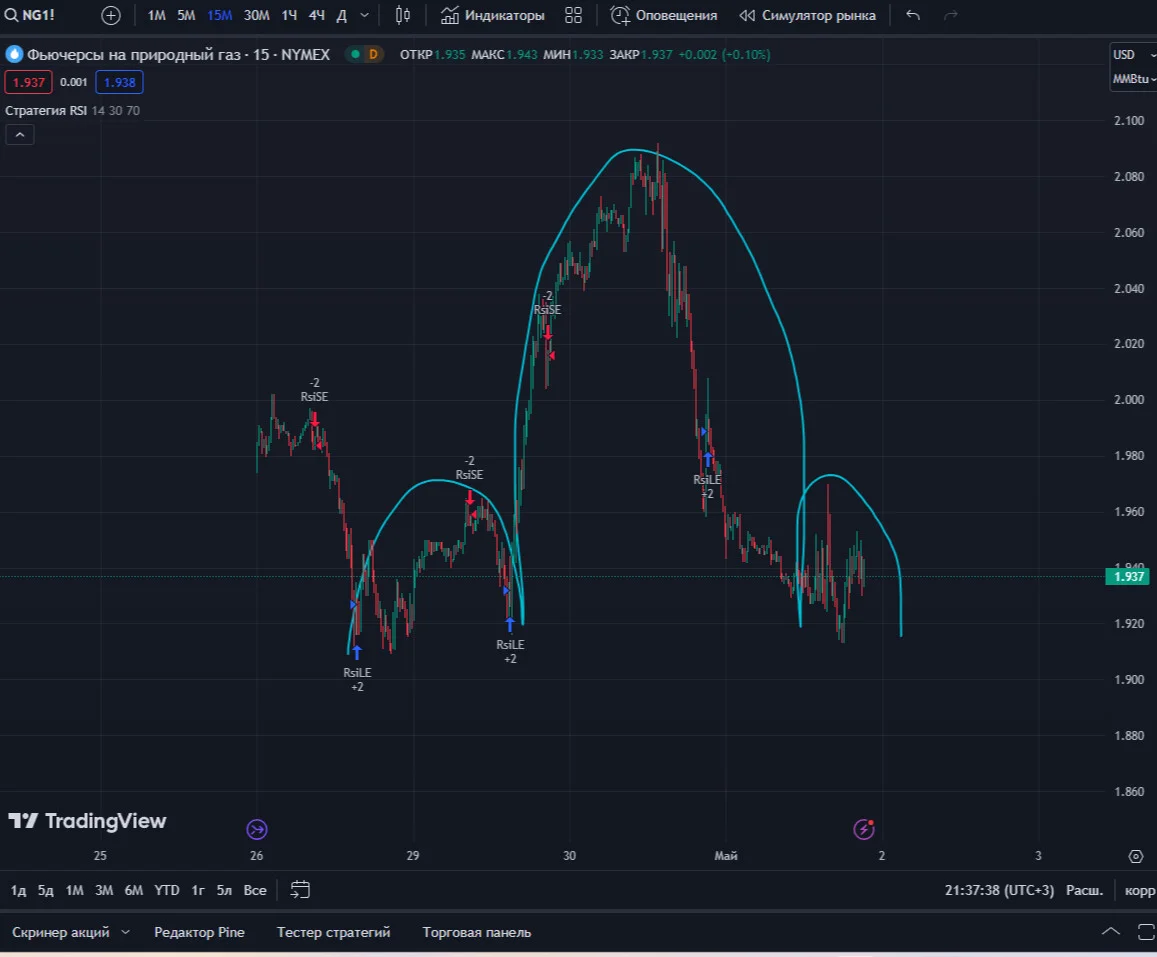
Task: Open the Тестер стратегий tab
Action: [x=334, y=932]
